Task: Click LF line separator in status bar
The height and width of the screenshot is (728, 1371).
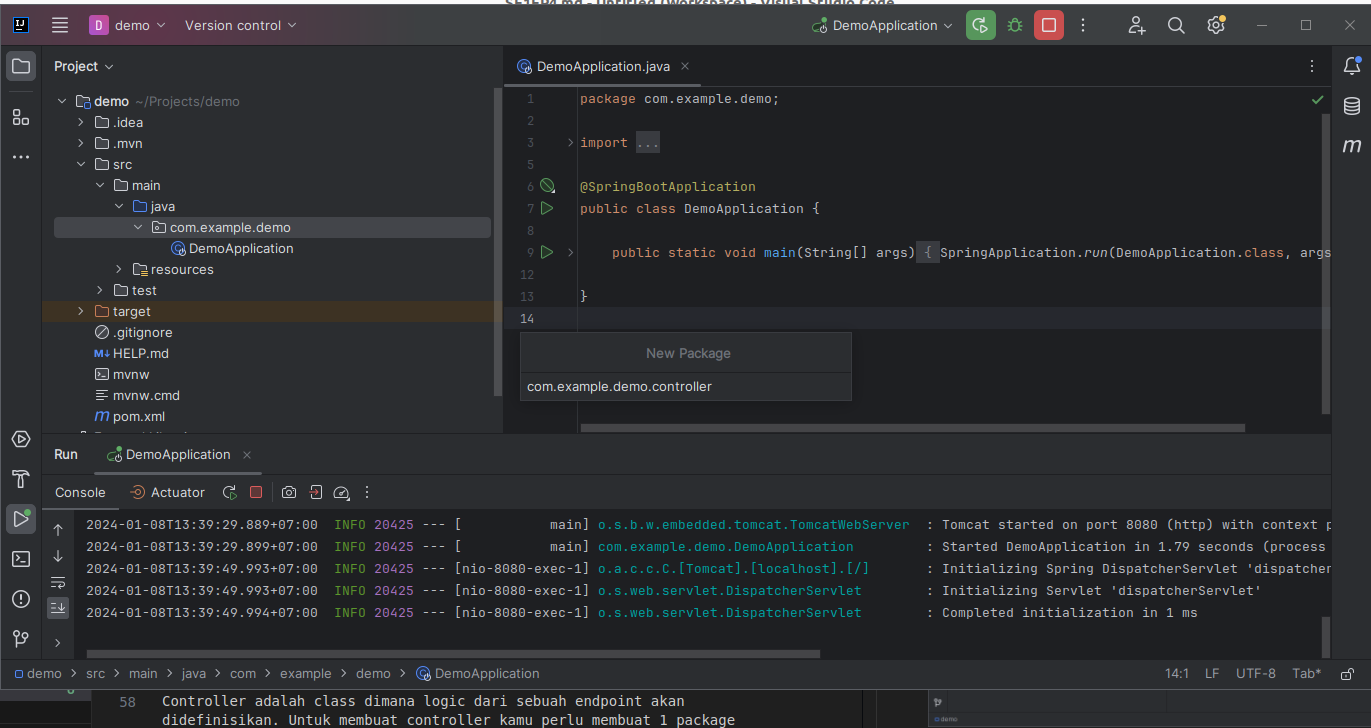Action: point(1212,674)
